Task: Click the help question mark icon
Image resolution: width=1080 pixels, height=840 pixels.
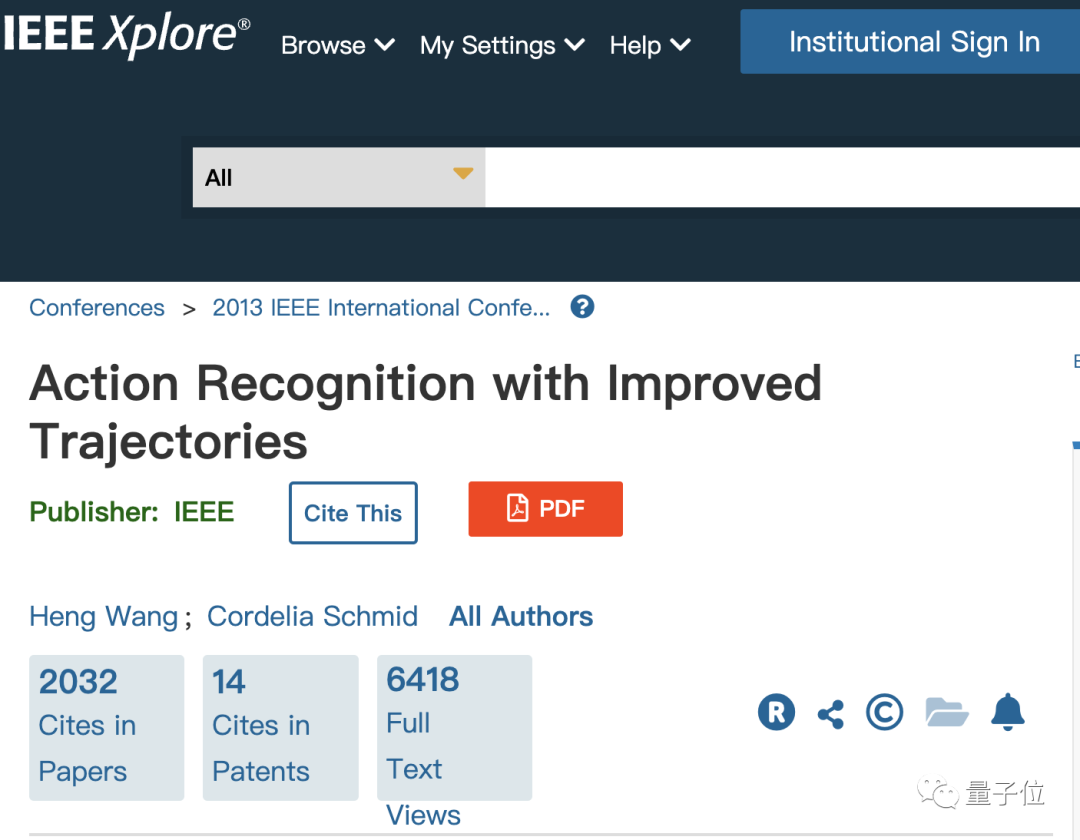Action: point(582,307)
